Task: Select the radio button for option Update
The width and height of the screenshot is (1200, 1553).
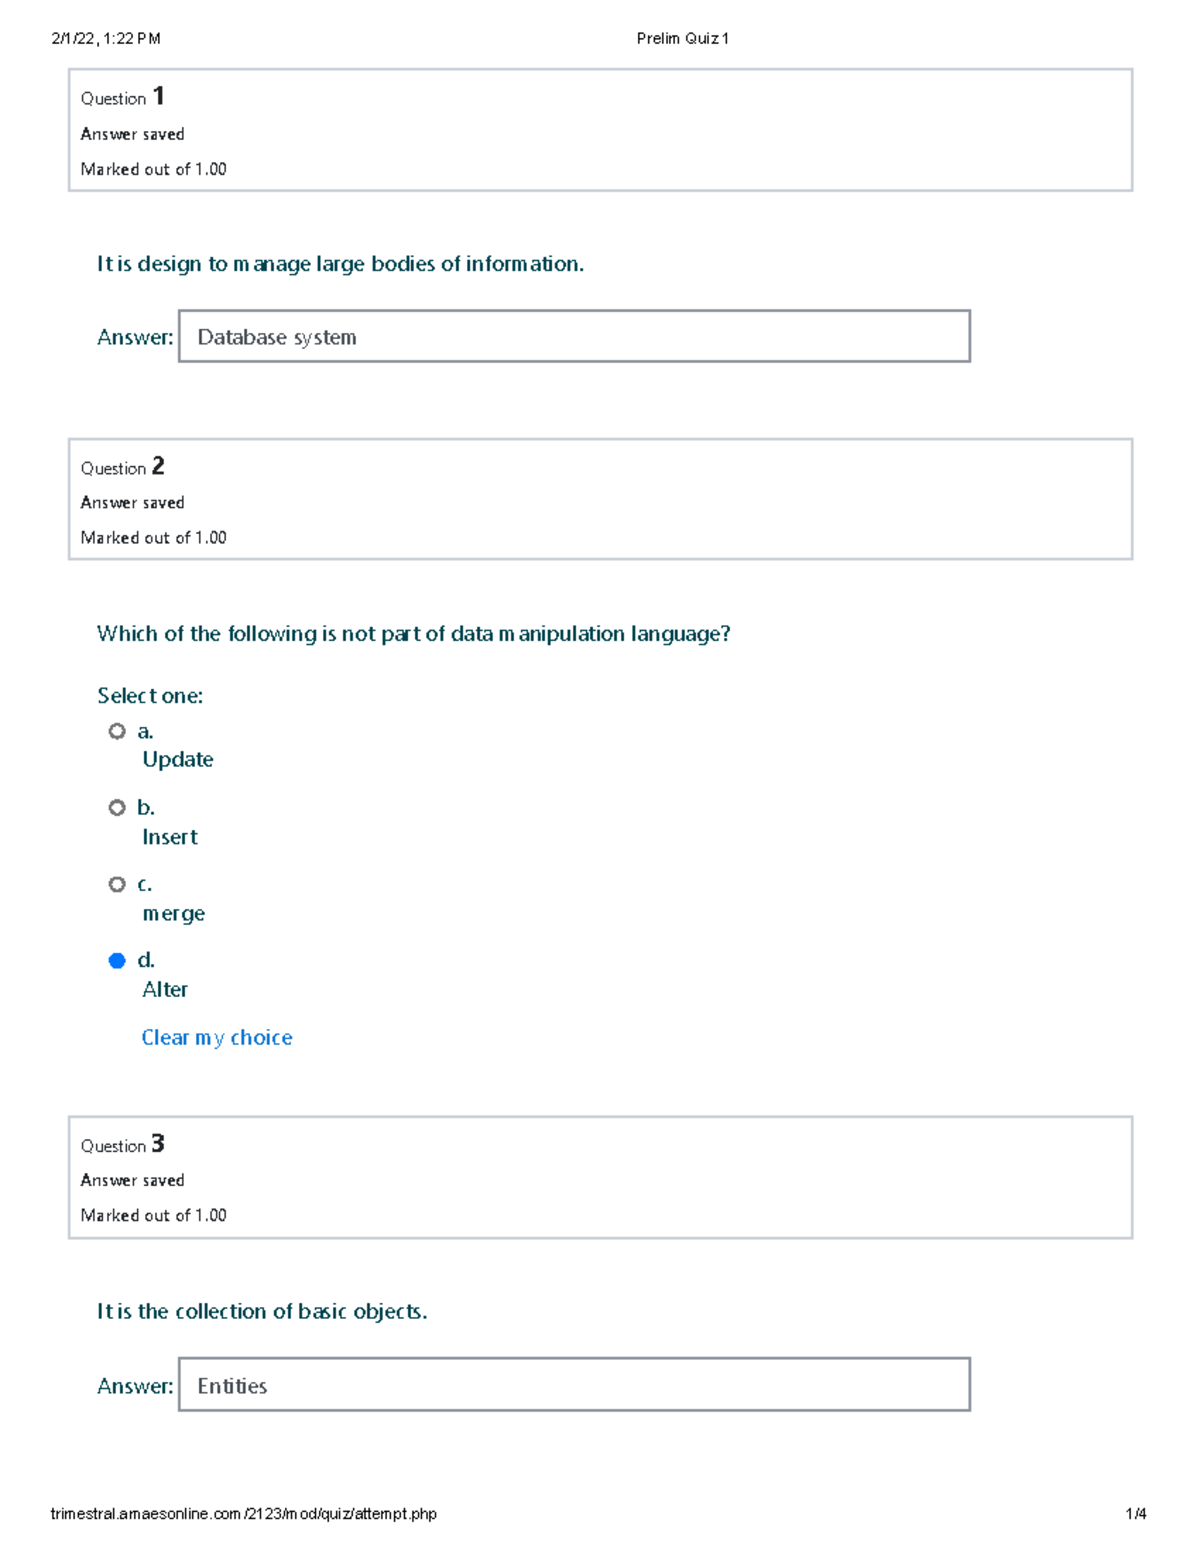Action: [x=117, y=731]
